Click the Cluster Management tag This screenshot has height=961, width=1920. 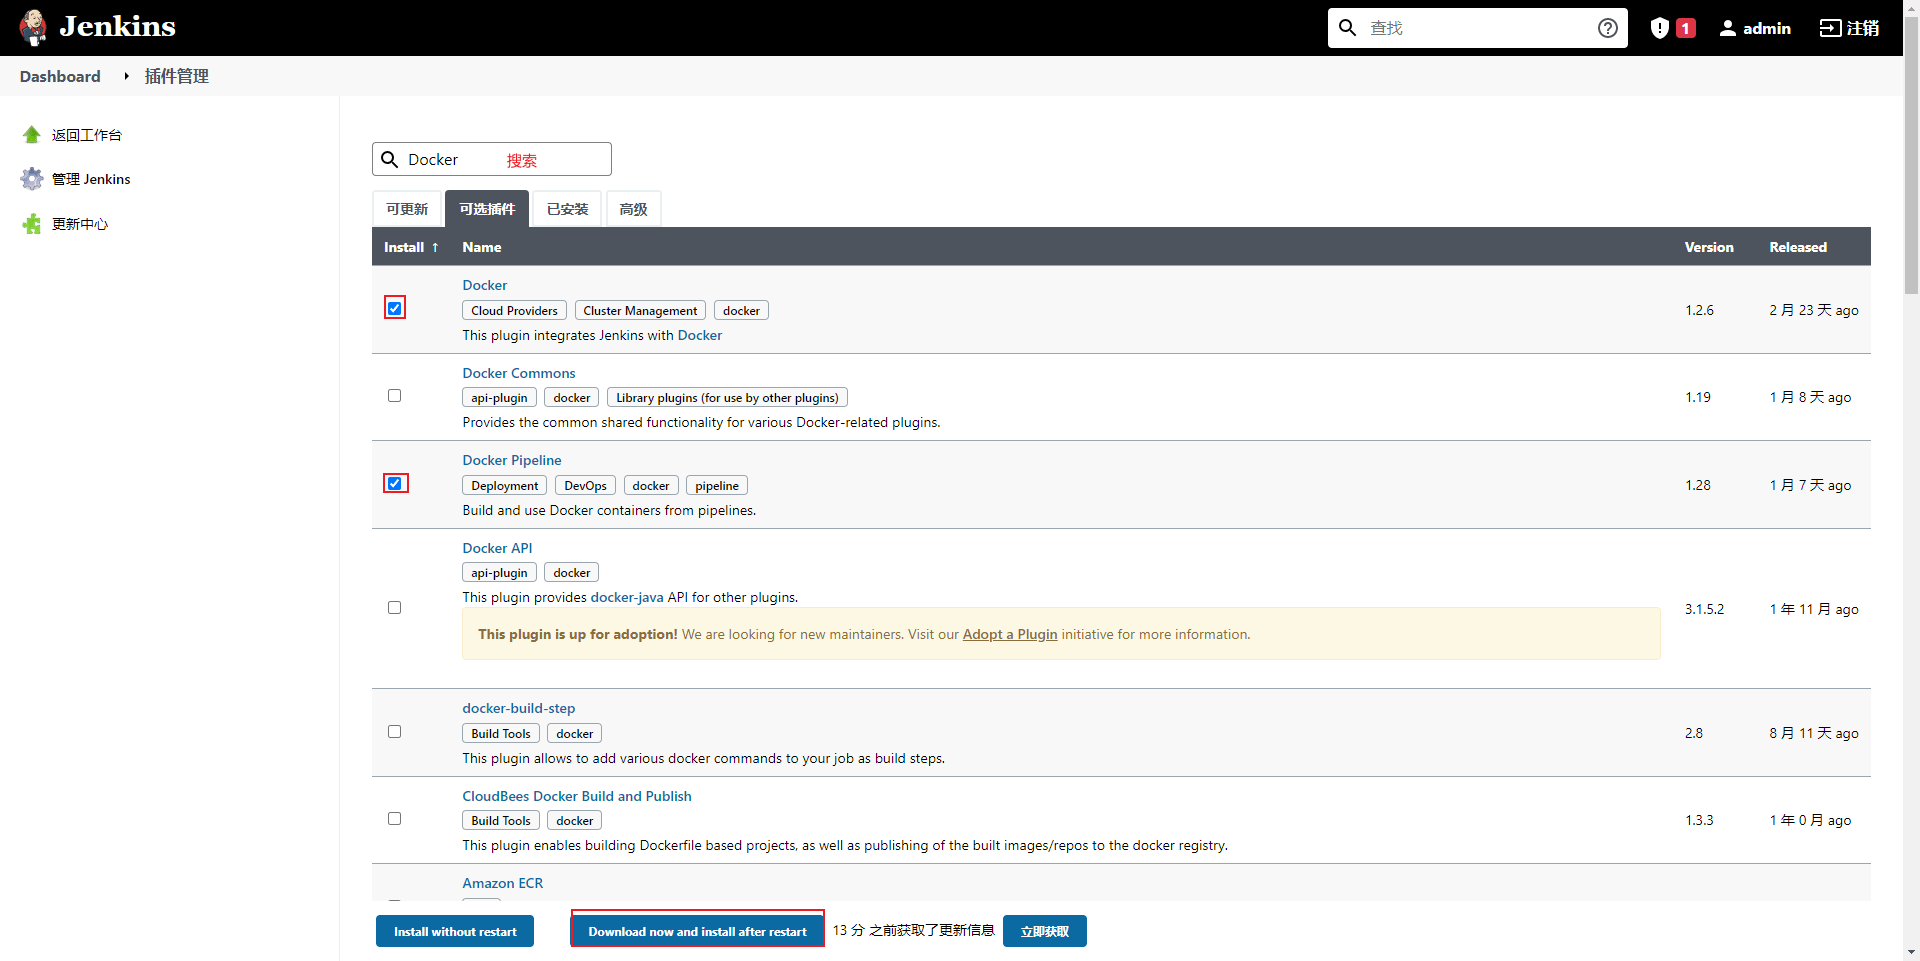coord(640,311)
